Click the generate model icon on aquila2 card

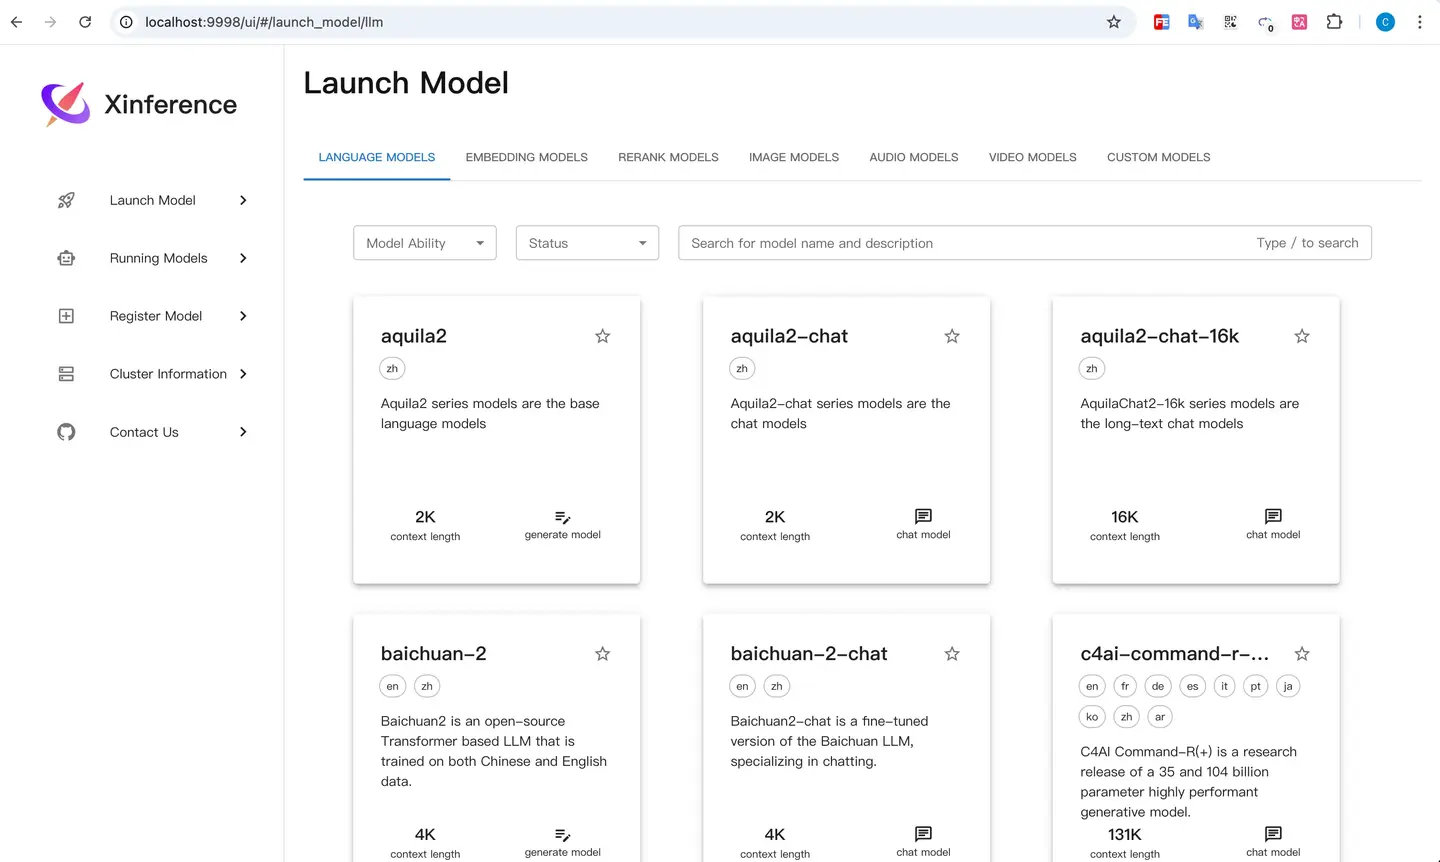(562, 517)
